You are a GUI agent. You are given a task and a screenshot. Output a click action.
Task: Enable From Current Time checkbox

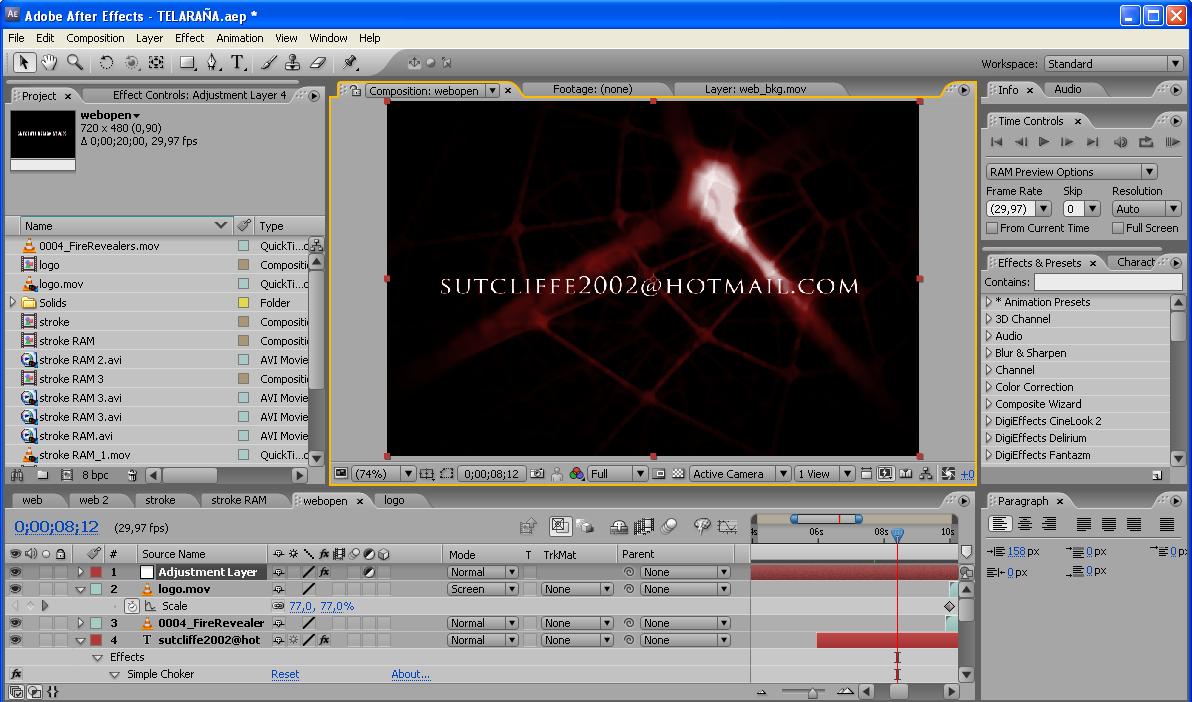[x=992, y=228]
